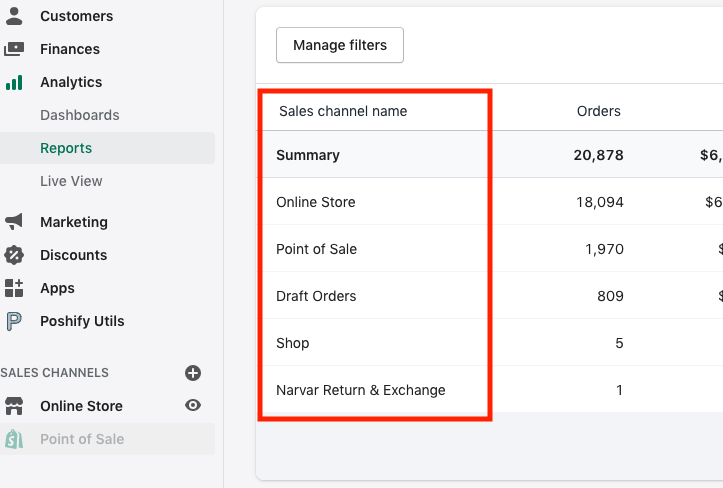Screen dimensions: 723x488
Task: Click the Point of Sale bag icon
Action: (x=14, y=439)
